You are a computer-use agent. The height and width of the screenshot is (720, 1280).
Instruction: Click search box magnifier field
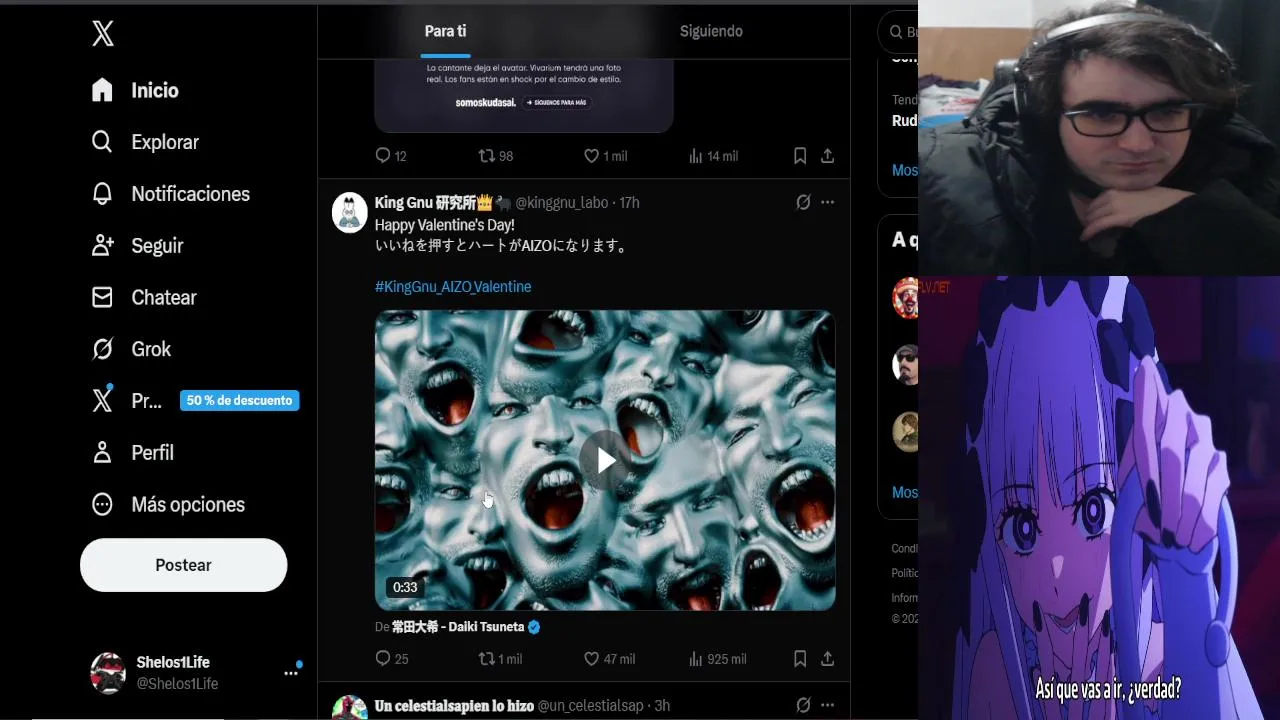coord(898,32)
